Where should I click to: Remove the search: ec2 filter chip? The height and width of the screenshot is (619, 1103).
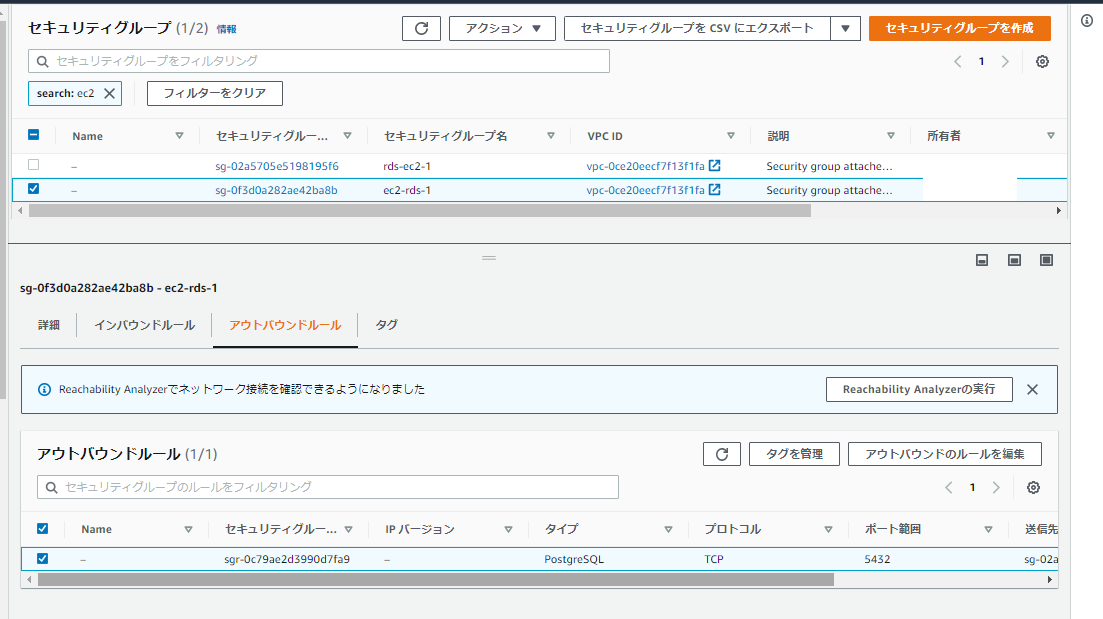109,92
